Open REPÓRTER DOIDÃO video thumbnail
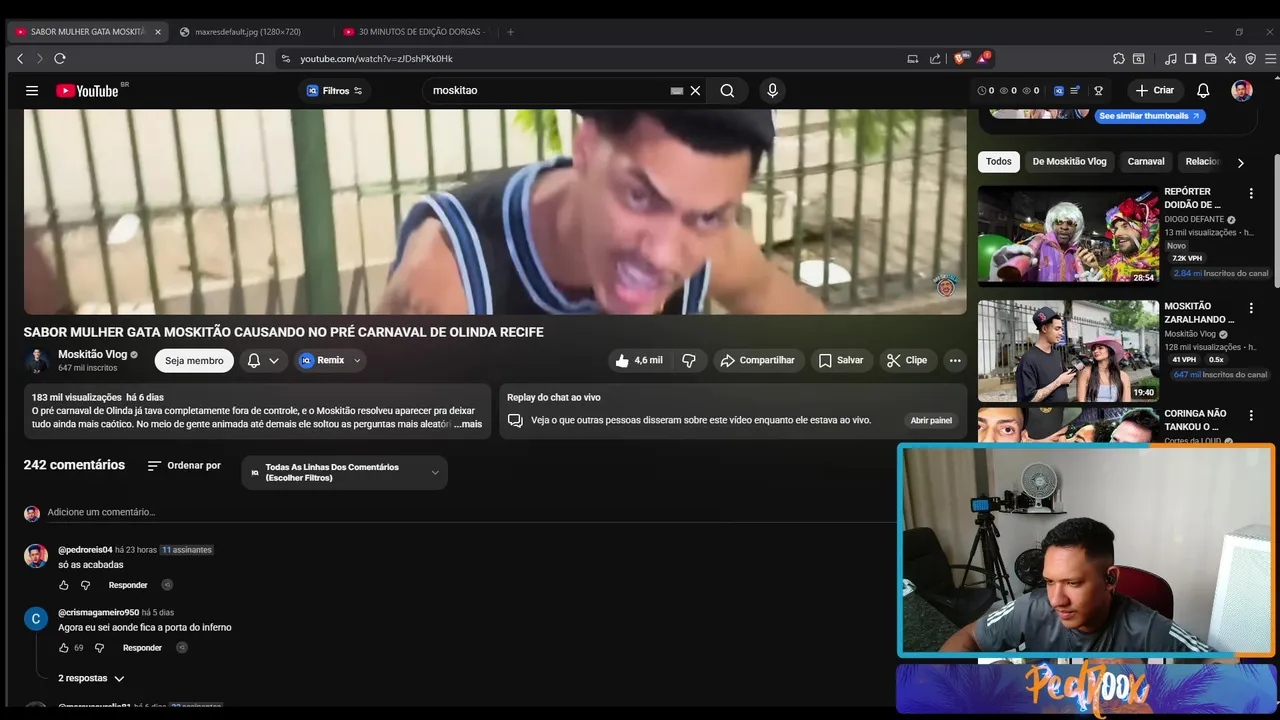Viewport: 1280px width, 720px height. pos(1068,235)
